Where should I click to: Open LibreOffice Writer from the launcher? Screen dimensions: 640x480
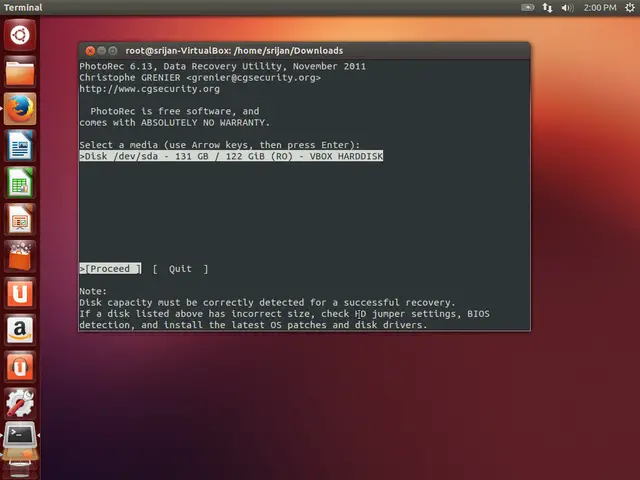tap(20, 146)
